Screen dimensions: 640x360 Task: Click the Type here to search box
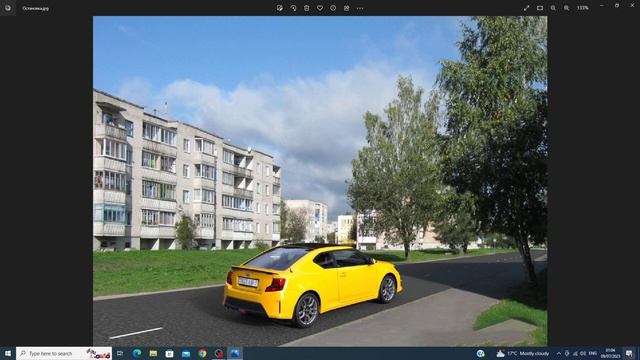click(x=64, y=353)
